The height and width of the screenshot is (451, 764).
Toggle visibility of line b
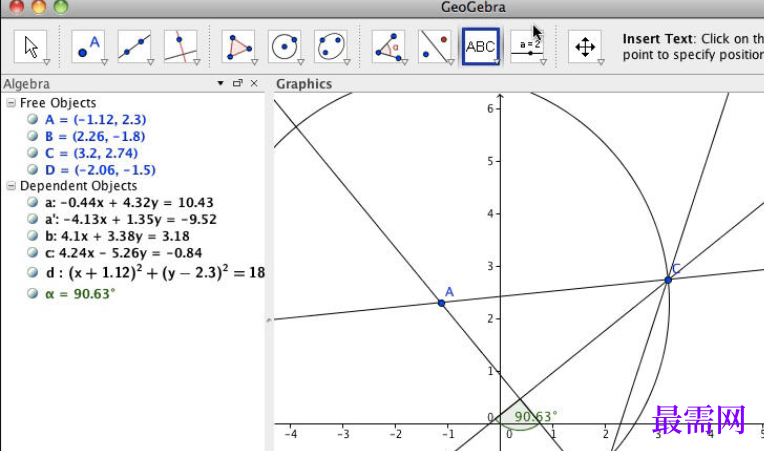tap(33, 235)
